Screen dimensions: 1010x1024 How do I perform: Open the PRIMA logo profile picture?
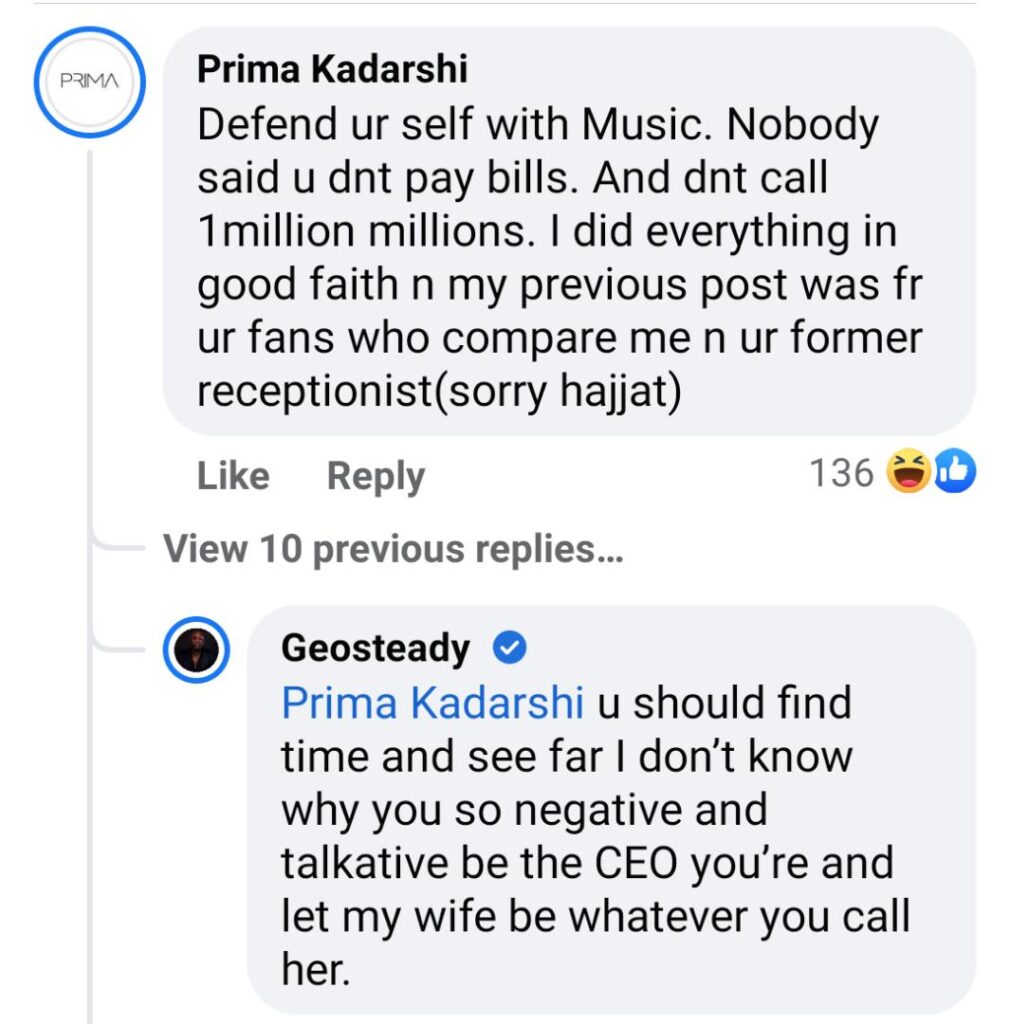coord(89,82)
